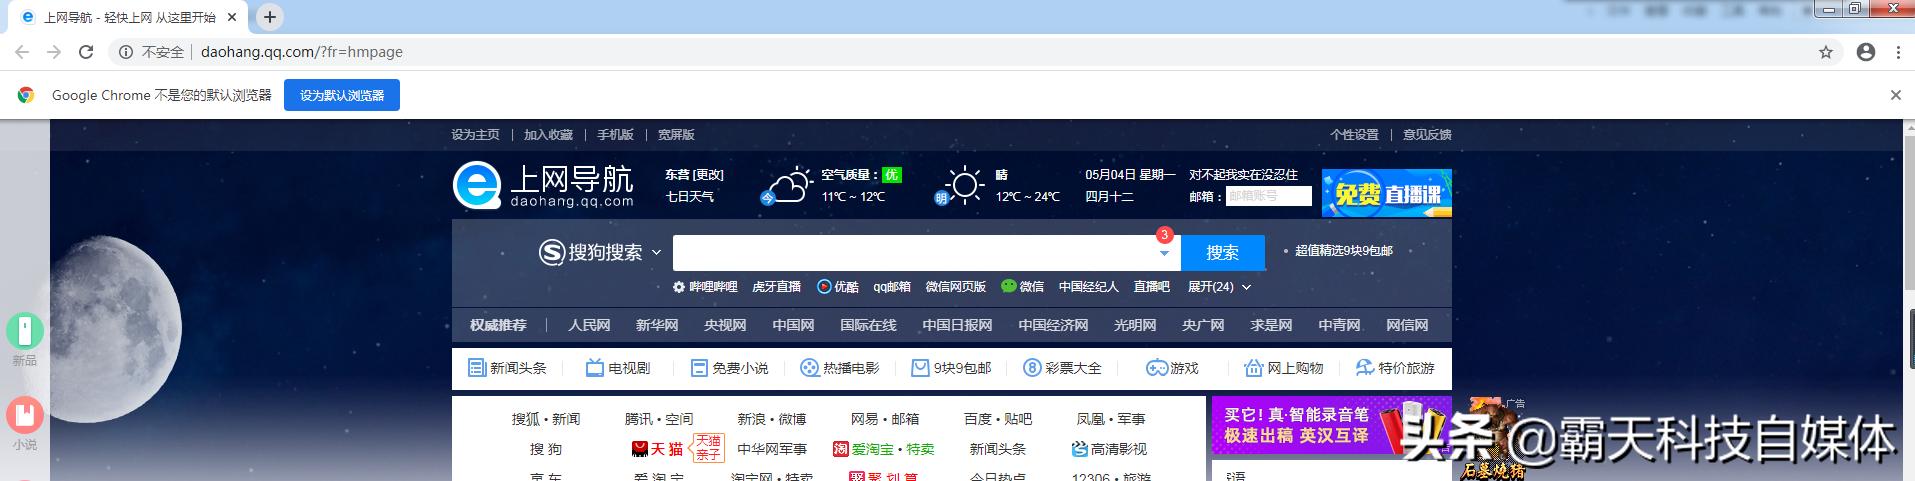
Task: Switch to 宽屏版 layout
Action: pos(676,135)
